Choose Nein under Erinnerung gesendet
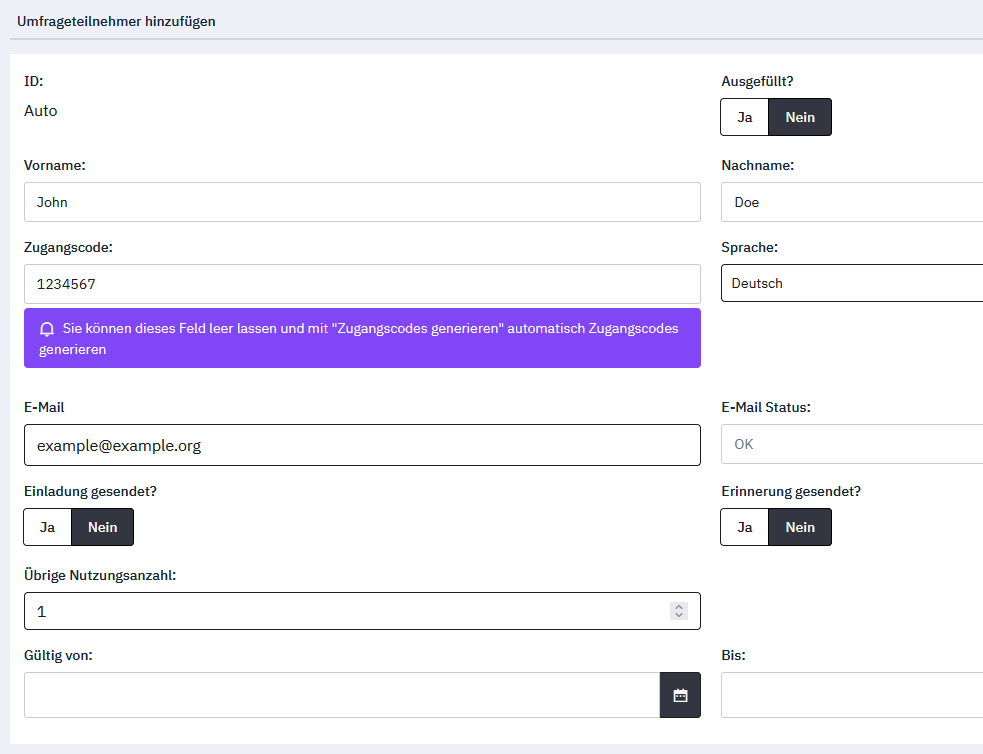Viewport: 983px width, 754px height. click(799, 527)
